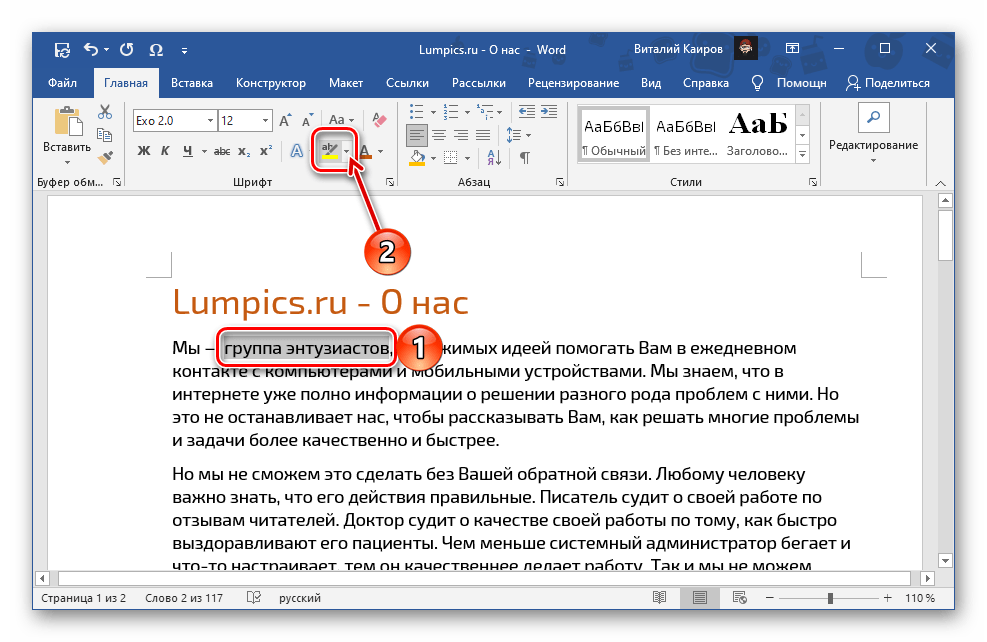
Task: Clear all formatting with the eraser icon
Action: coord(379,120)
